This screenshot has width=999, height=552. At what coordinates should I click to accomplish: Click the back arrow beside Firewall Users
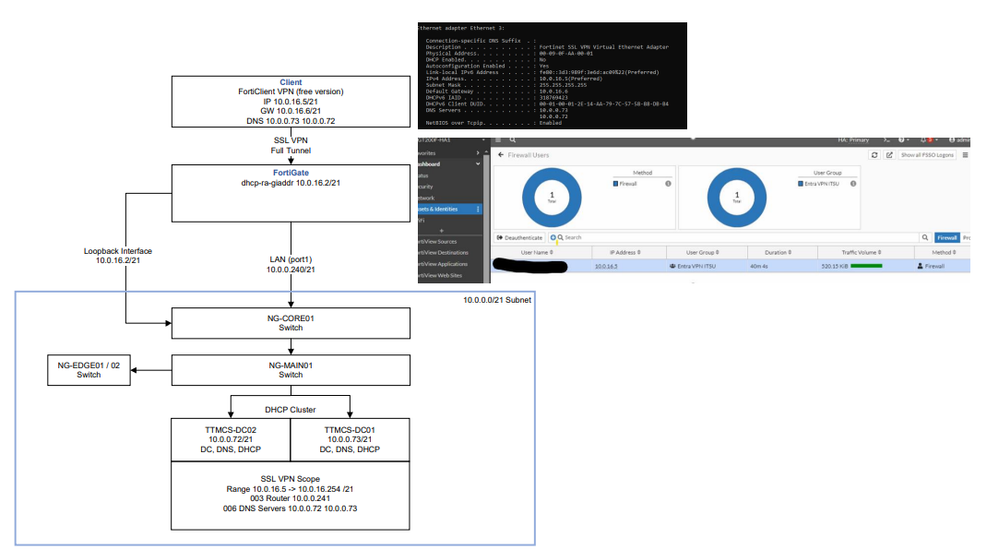click(x=501, y=155)
